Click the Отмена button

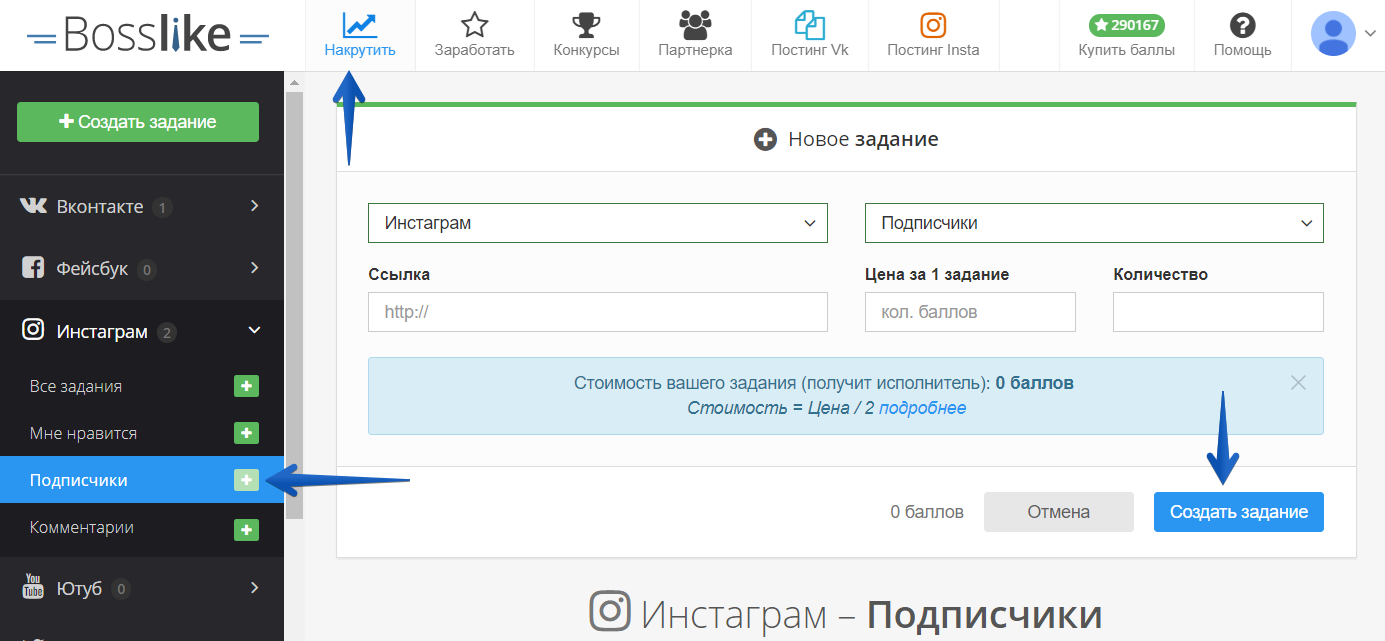click(x=1059, y=512)
